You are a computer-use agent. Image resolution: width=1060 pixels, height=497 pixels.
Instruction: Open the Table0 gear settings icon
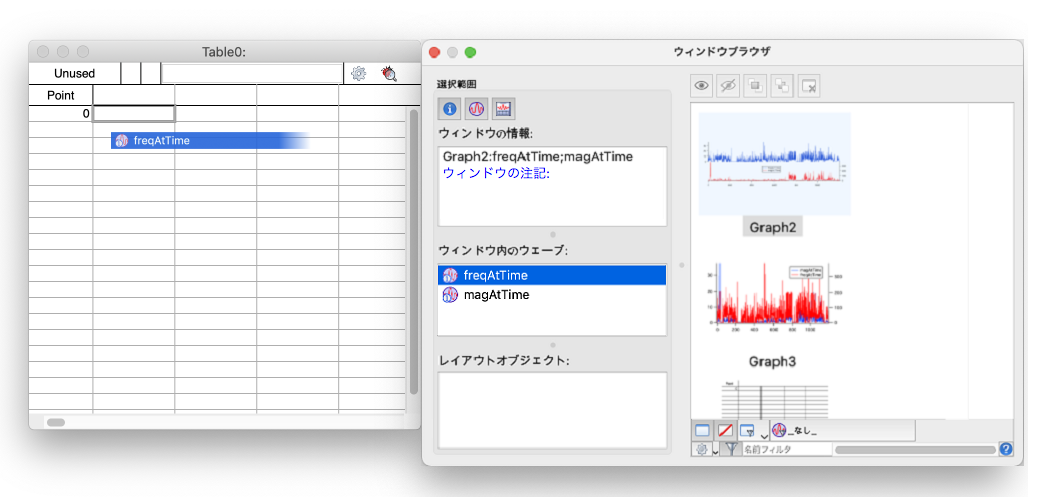tap(359, 73)
